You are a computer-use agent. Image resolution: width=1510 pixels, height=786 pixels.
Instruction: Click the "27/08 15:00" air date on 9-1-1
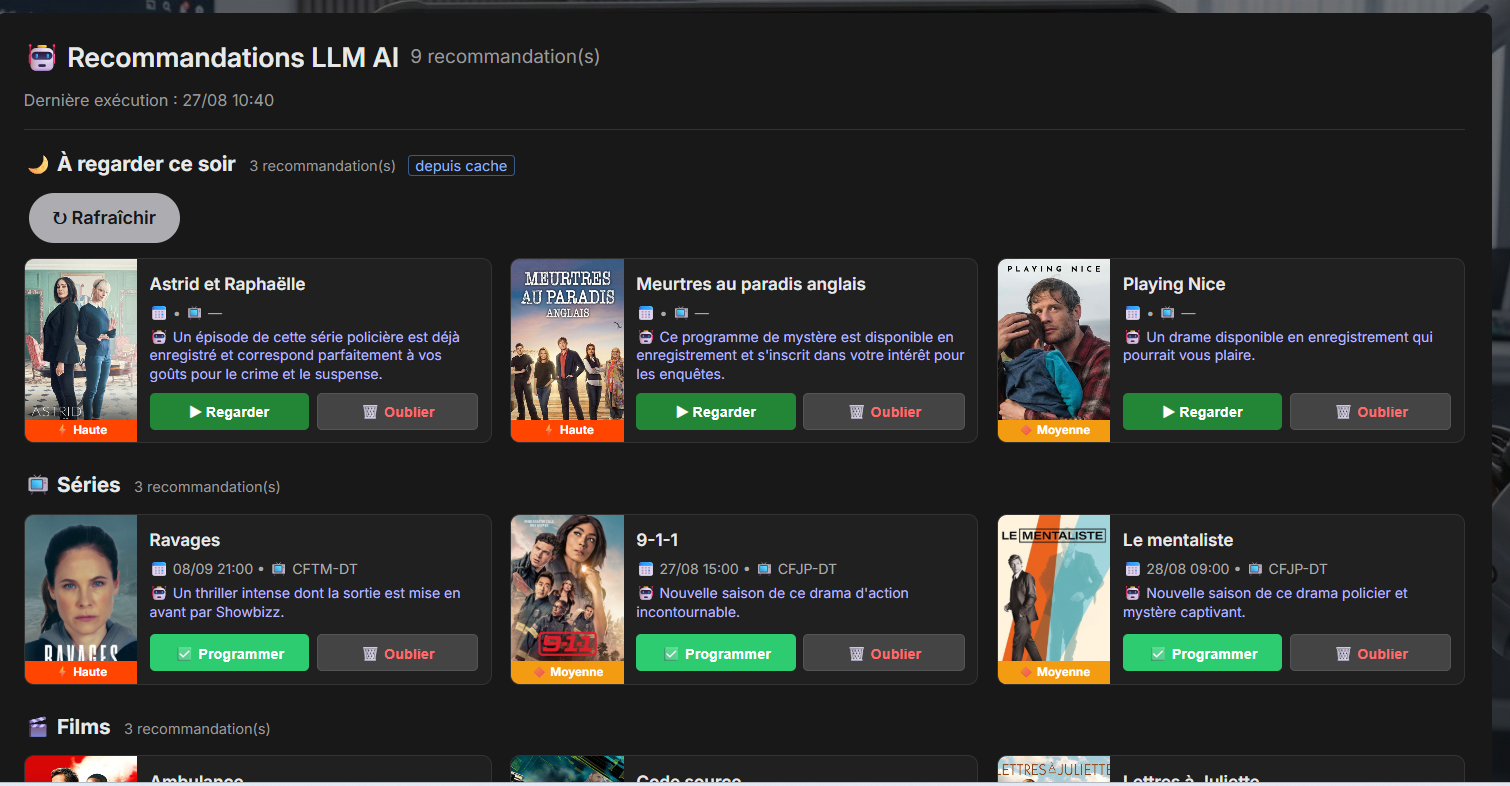(x=699, y=569)
